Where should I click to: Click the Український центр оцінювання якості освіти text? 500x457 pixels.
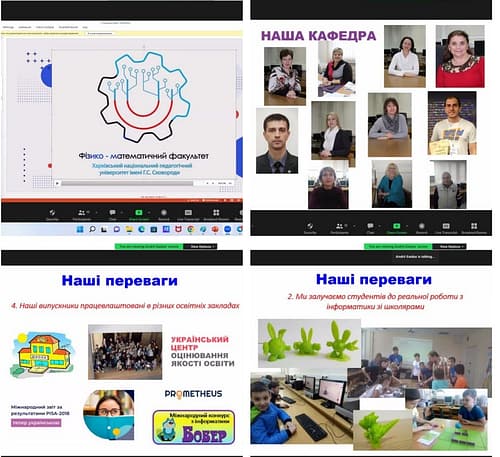coord(203,351)
